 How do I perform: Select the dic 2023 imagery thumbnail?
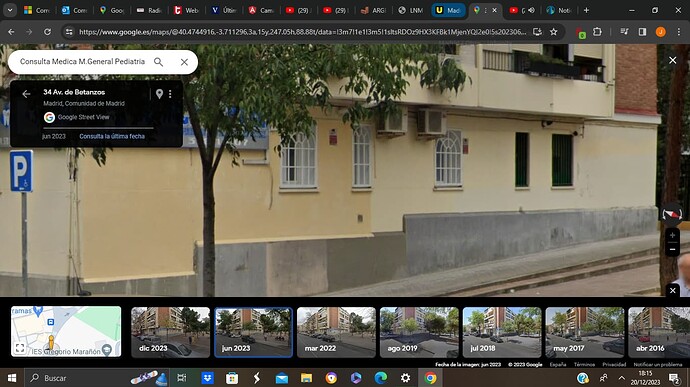click(170, 332)
